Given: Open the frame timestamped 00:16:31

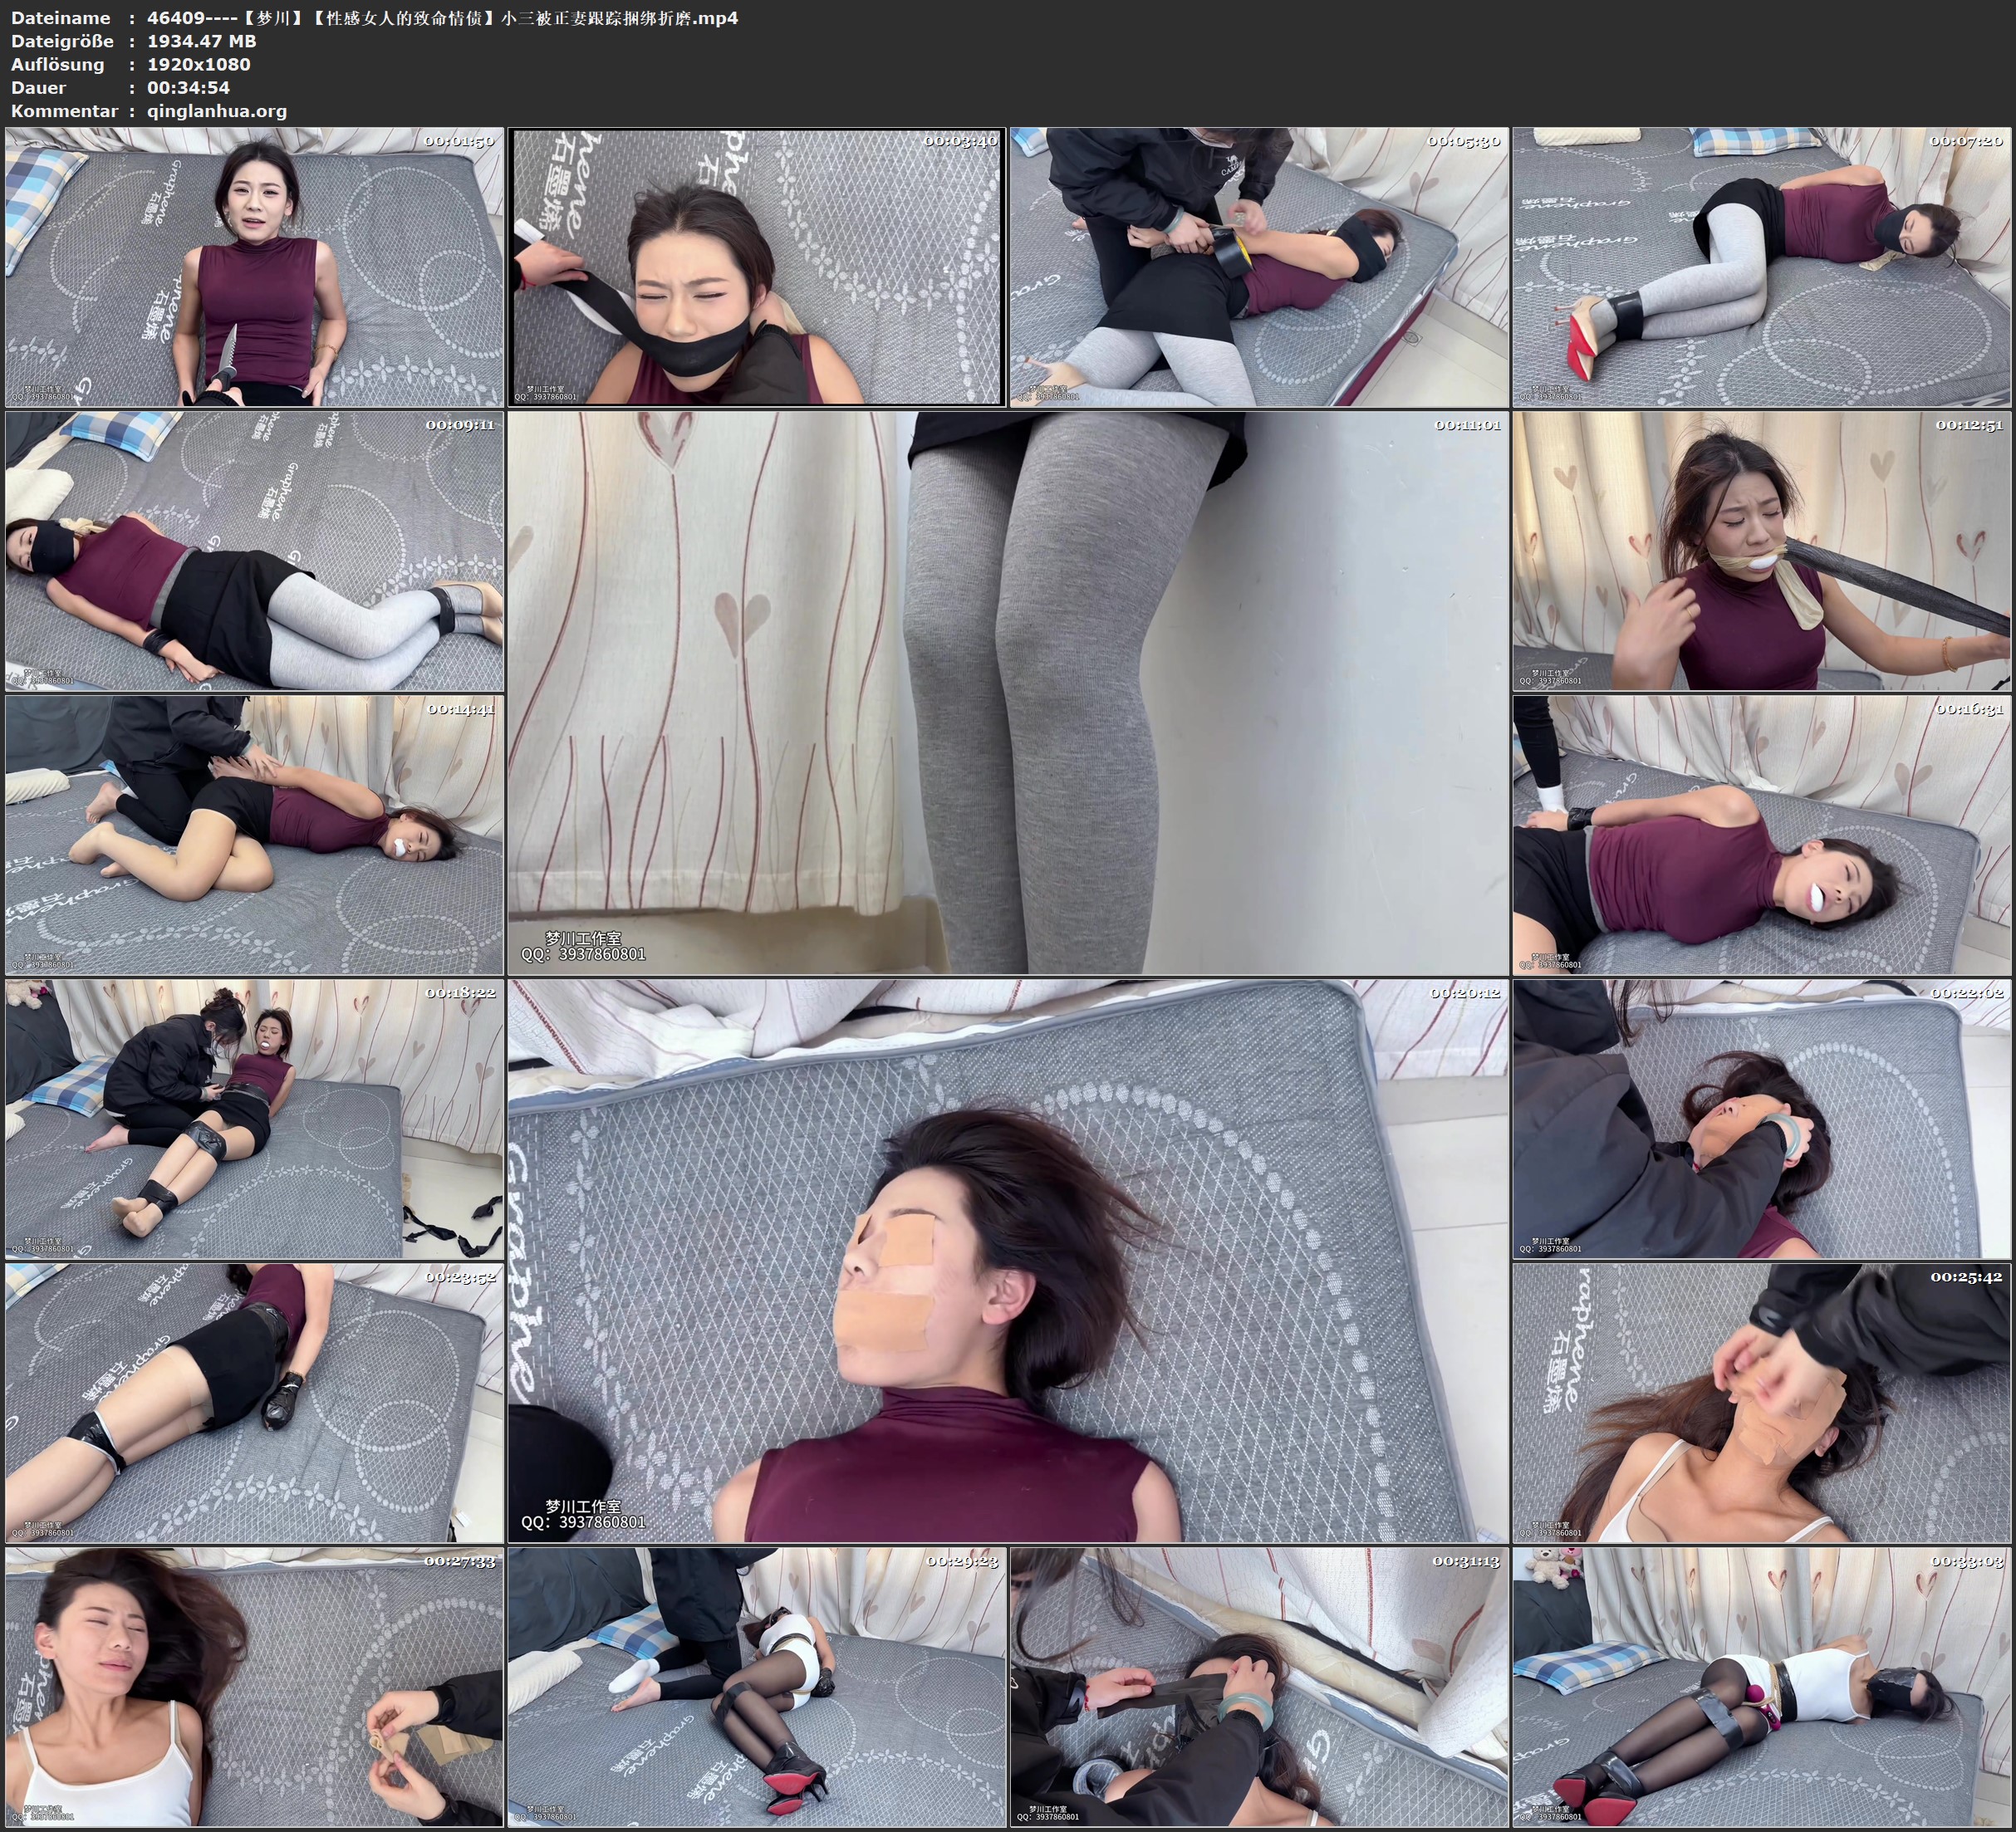Looking at the screenshot, I should tap(1762, 835).
